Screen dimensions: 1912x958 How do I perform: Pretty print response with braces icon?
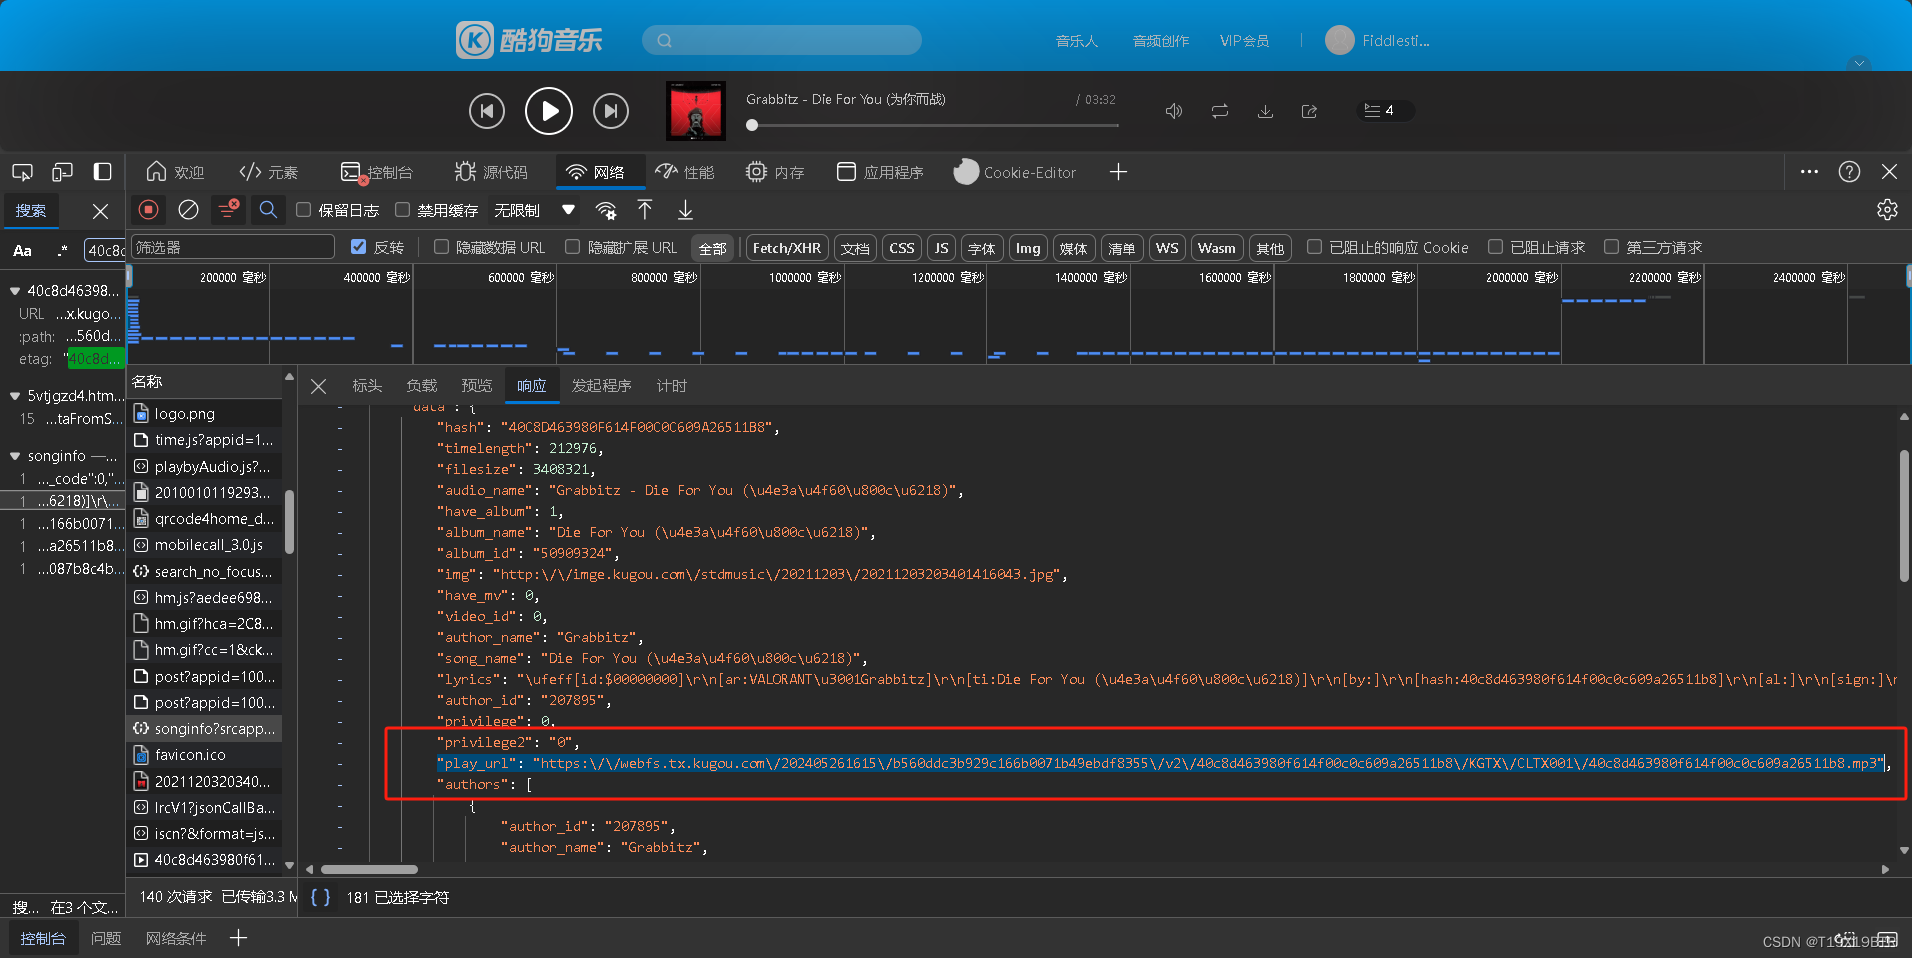(320, 897)
